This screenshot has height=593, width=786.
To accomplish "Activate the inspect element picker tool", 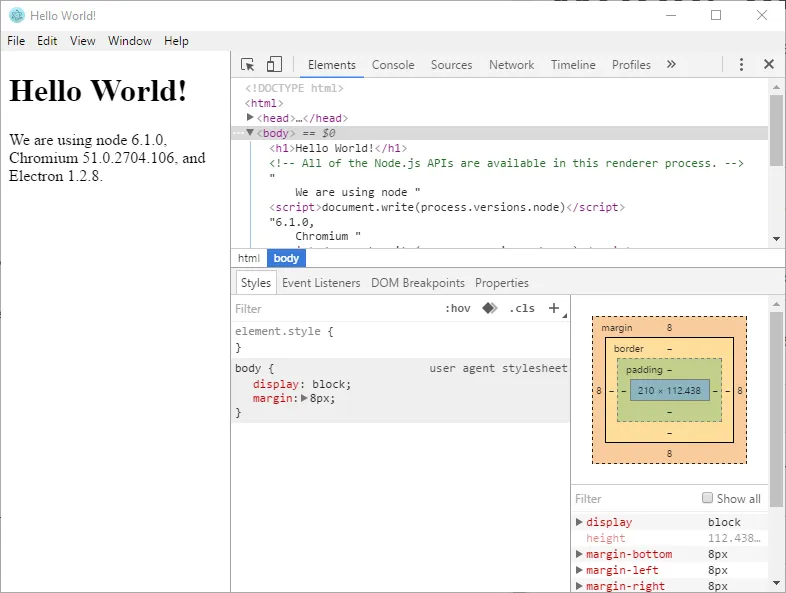I will 248,64.
